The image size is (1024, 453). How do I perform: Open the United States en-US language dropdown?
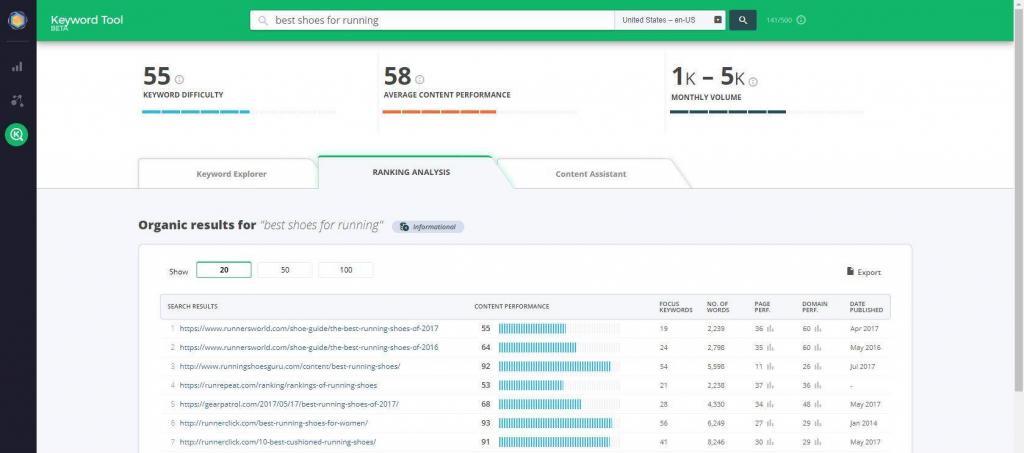[x=670, y=20]
